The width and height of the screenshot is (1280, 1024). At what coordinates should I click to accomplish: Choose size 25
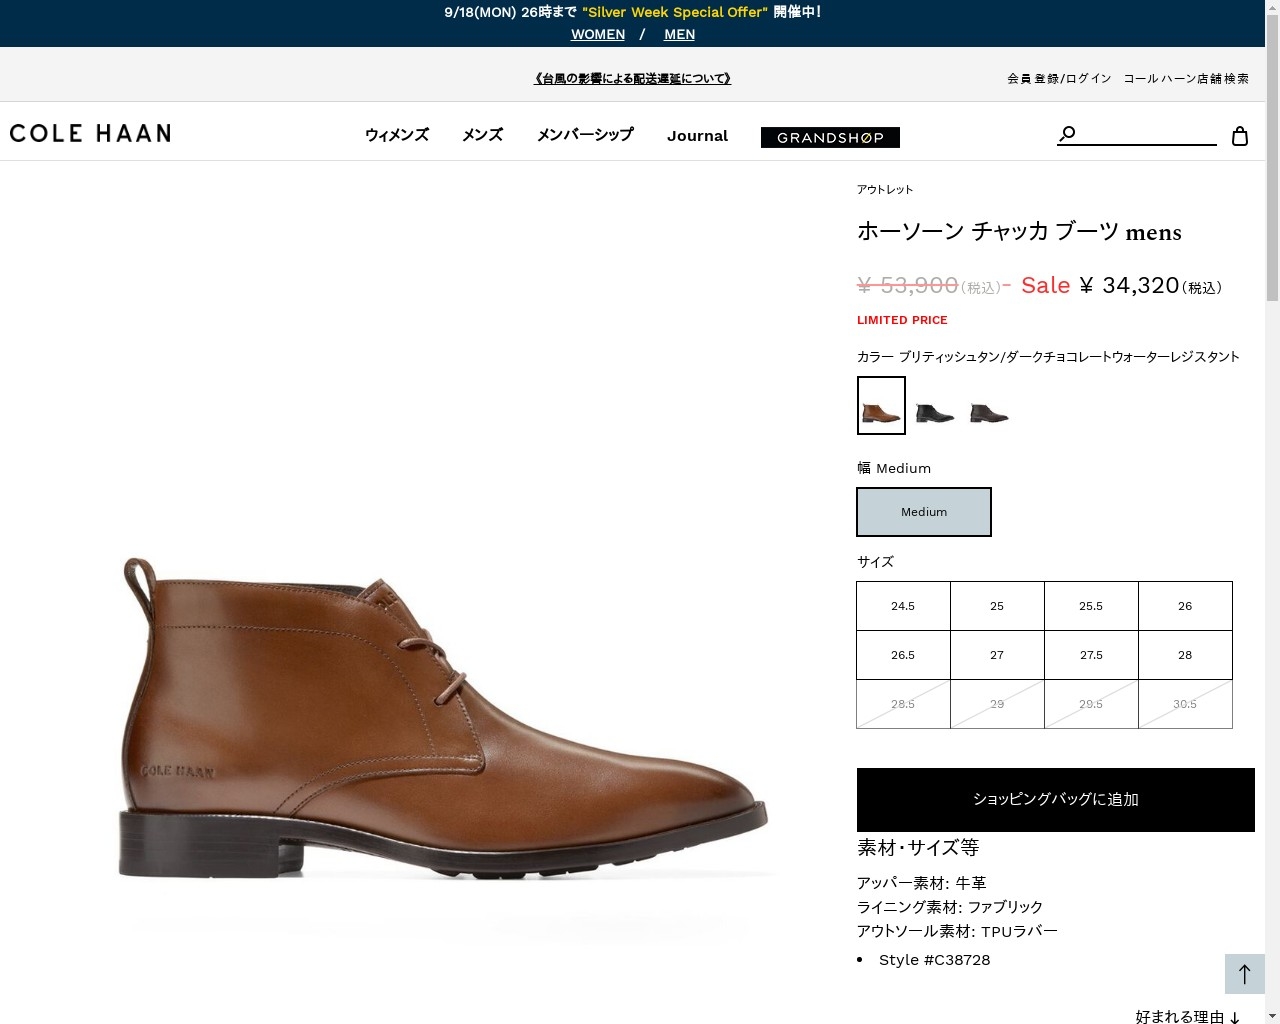pos(997,606)
